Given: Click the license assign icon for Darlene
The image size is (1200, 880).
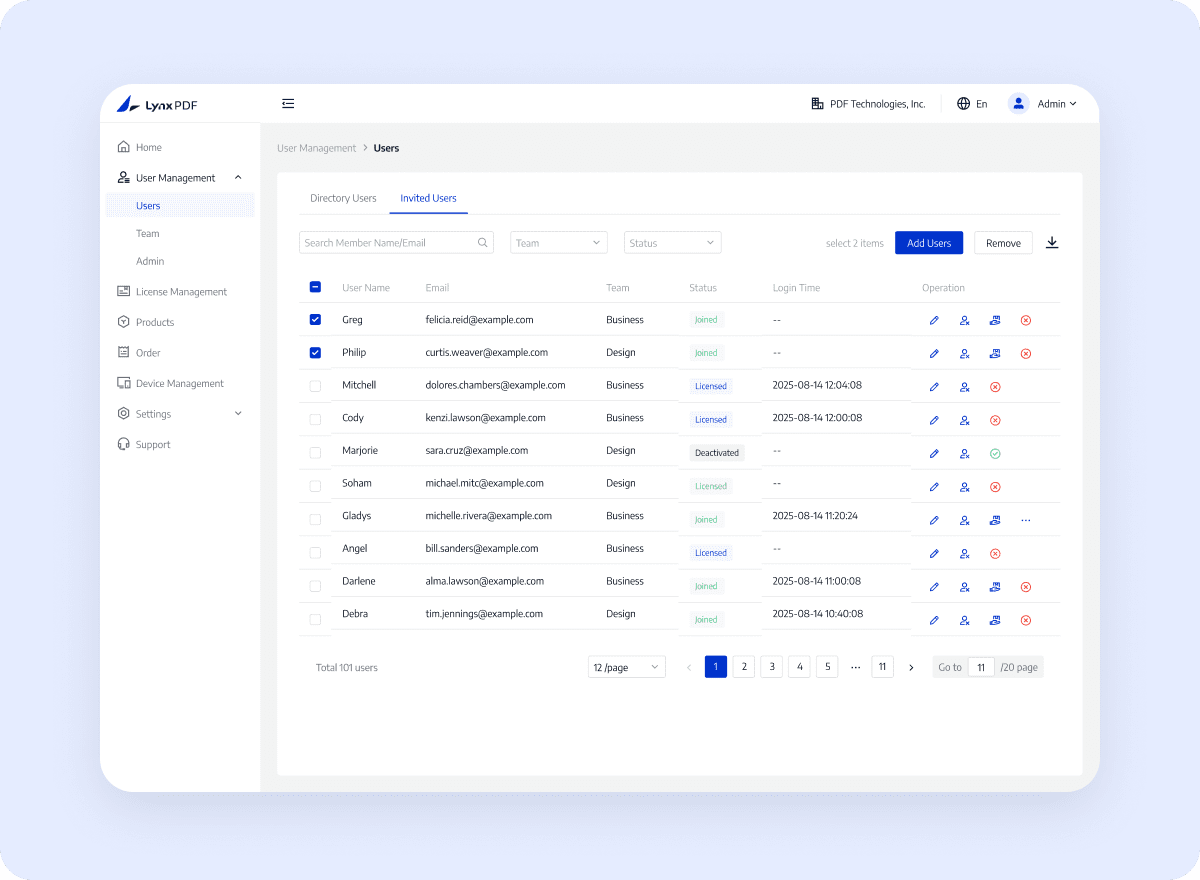Looking at the screenshot, I should [995, 587].
